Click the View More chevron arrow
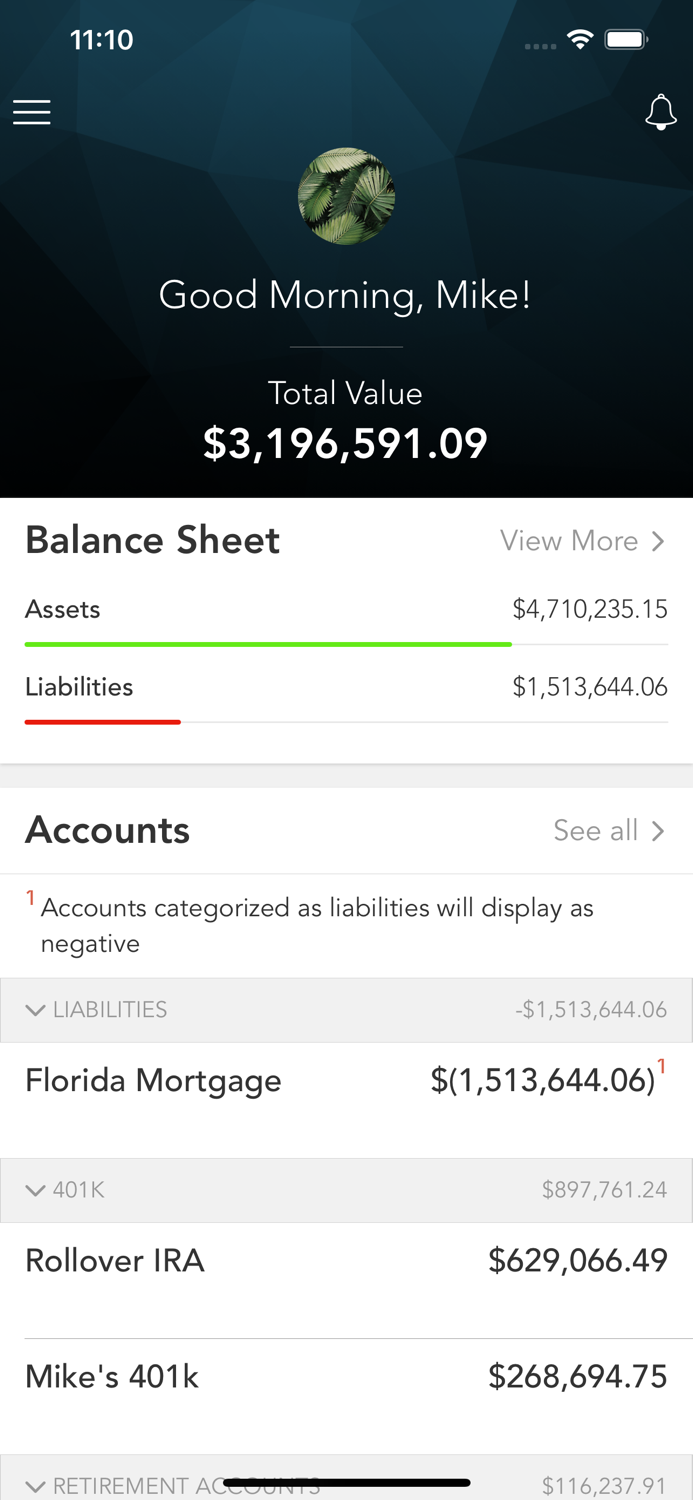Viewport: 693px width, 1500px height. point(658,541)
